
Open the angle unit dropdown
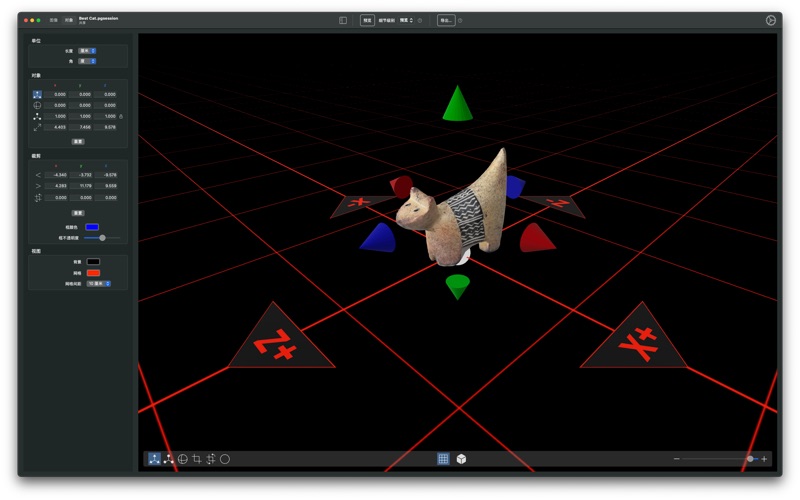click(x=87, y=61)
